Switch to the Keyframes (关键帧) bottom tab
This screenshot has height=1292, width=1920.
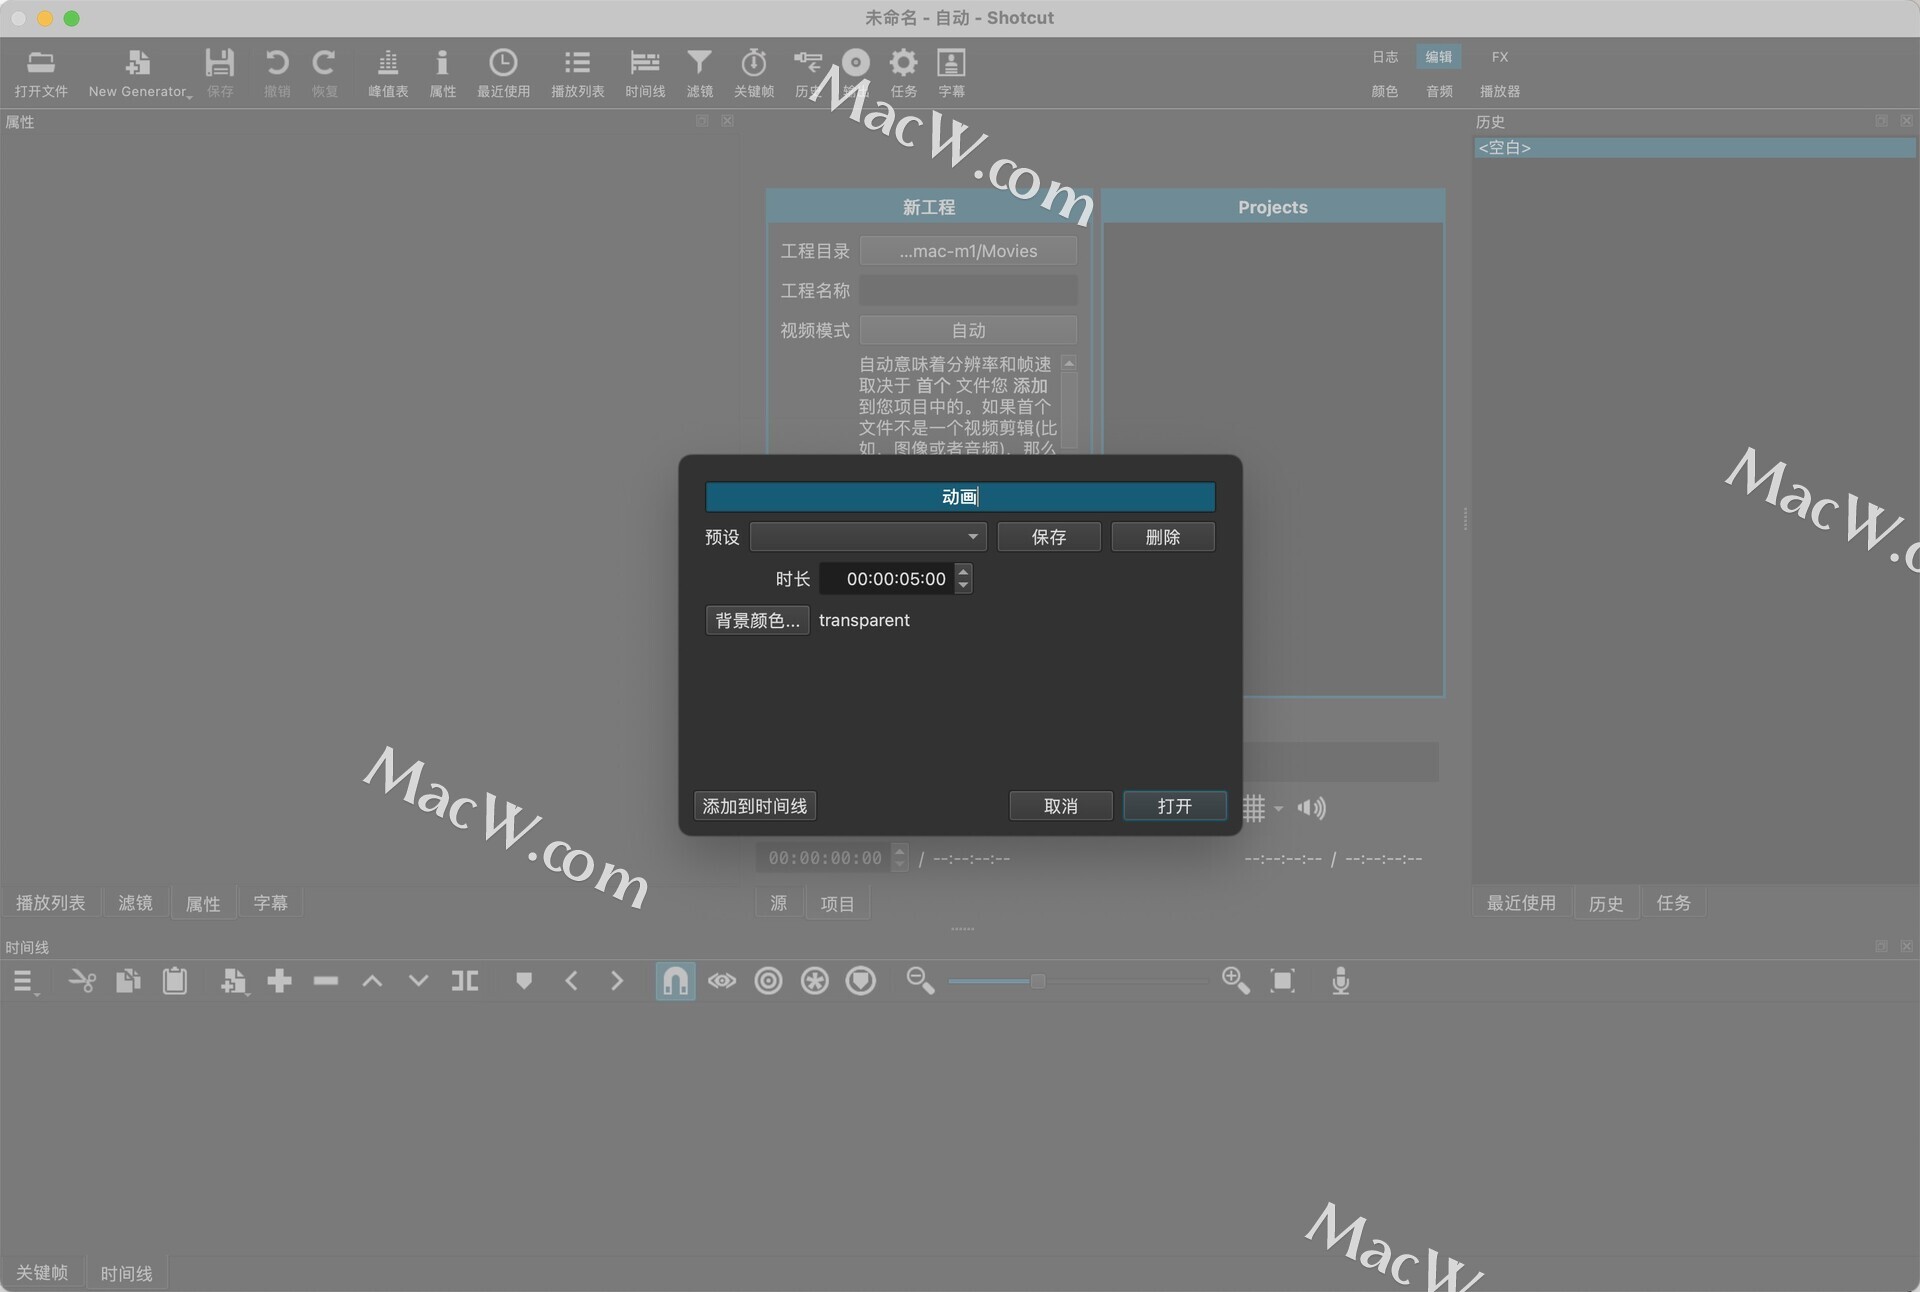click(x=42, y=1272)
